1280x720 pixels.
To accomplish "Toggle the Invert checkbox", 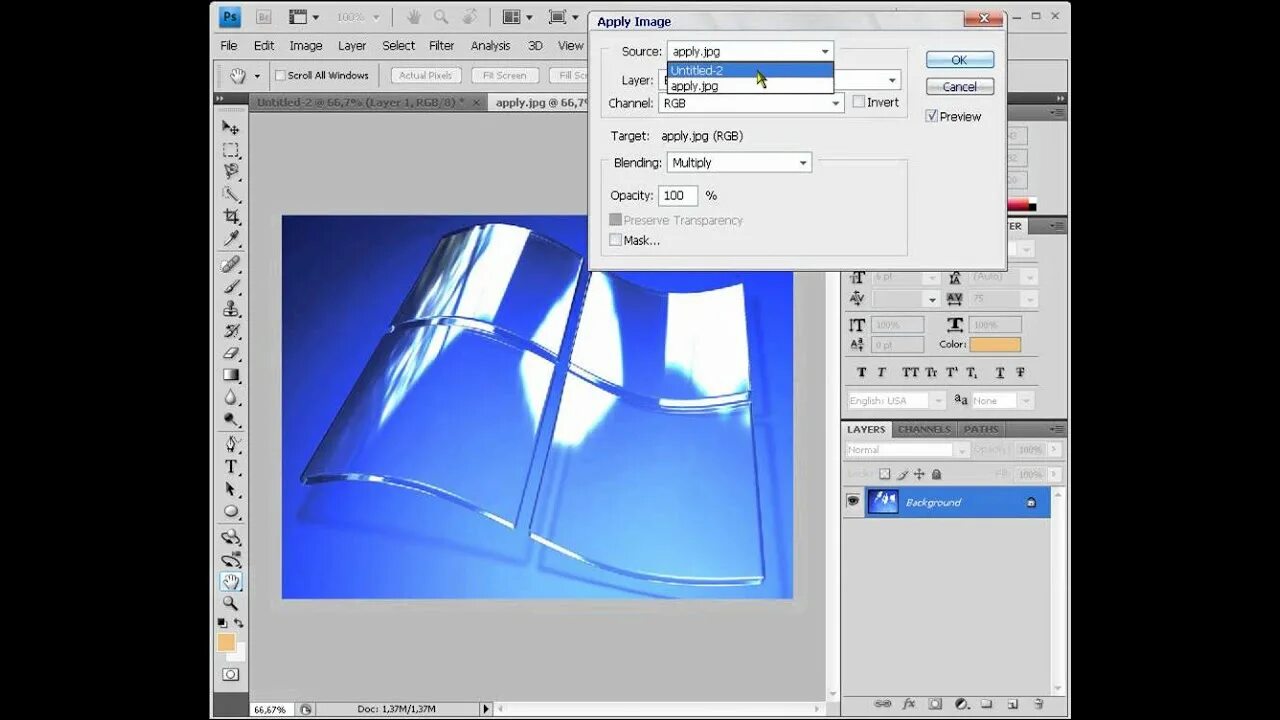I will tap(858, 102).
